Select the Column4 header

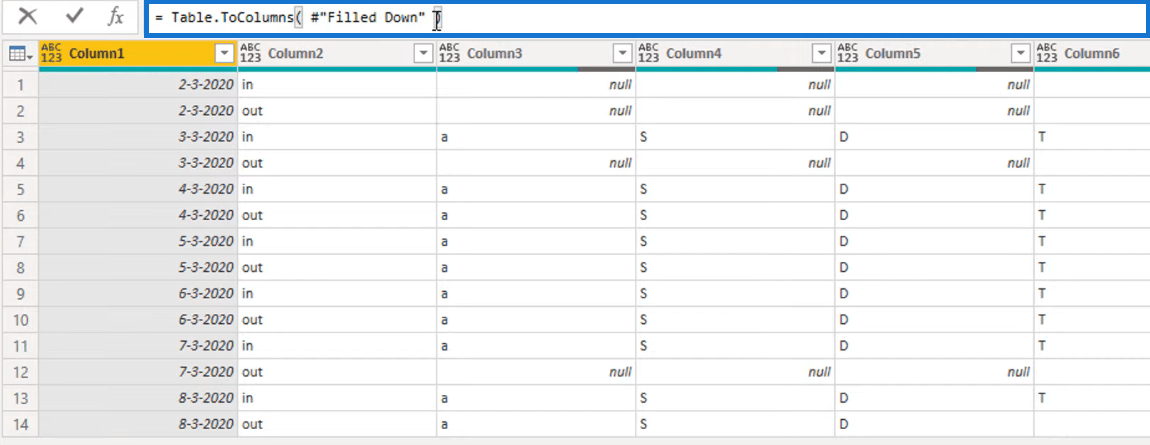click(x=736, y=54)
